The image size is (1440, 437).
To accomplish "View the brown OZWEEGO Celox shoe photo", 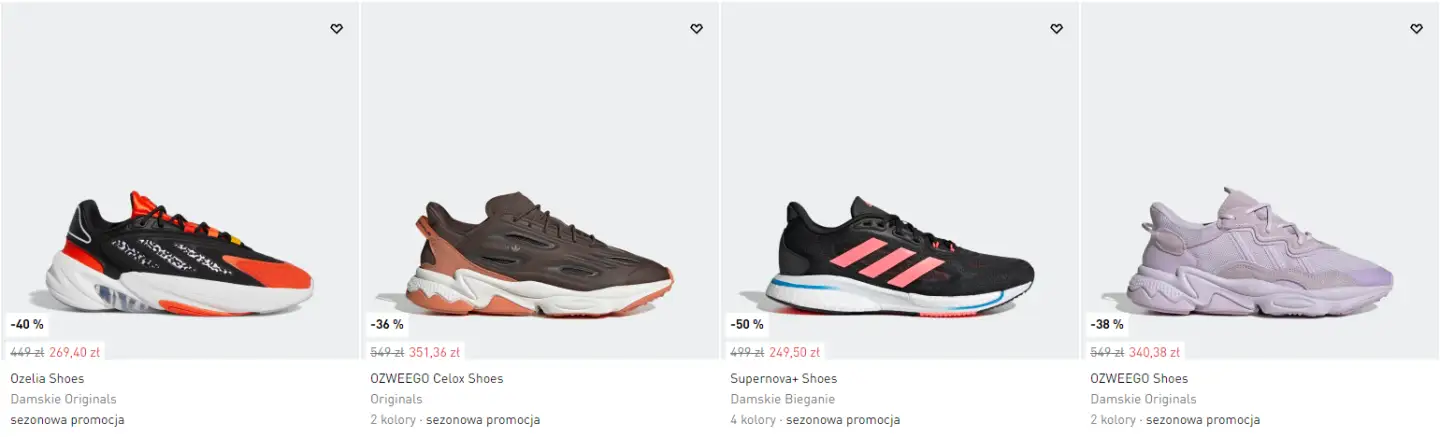I will pyautogui.click(x=540, y=254).
